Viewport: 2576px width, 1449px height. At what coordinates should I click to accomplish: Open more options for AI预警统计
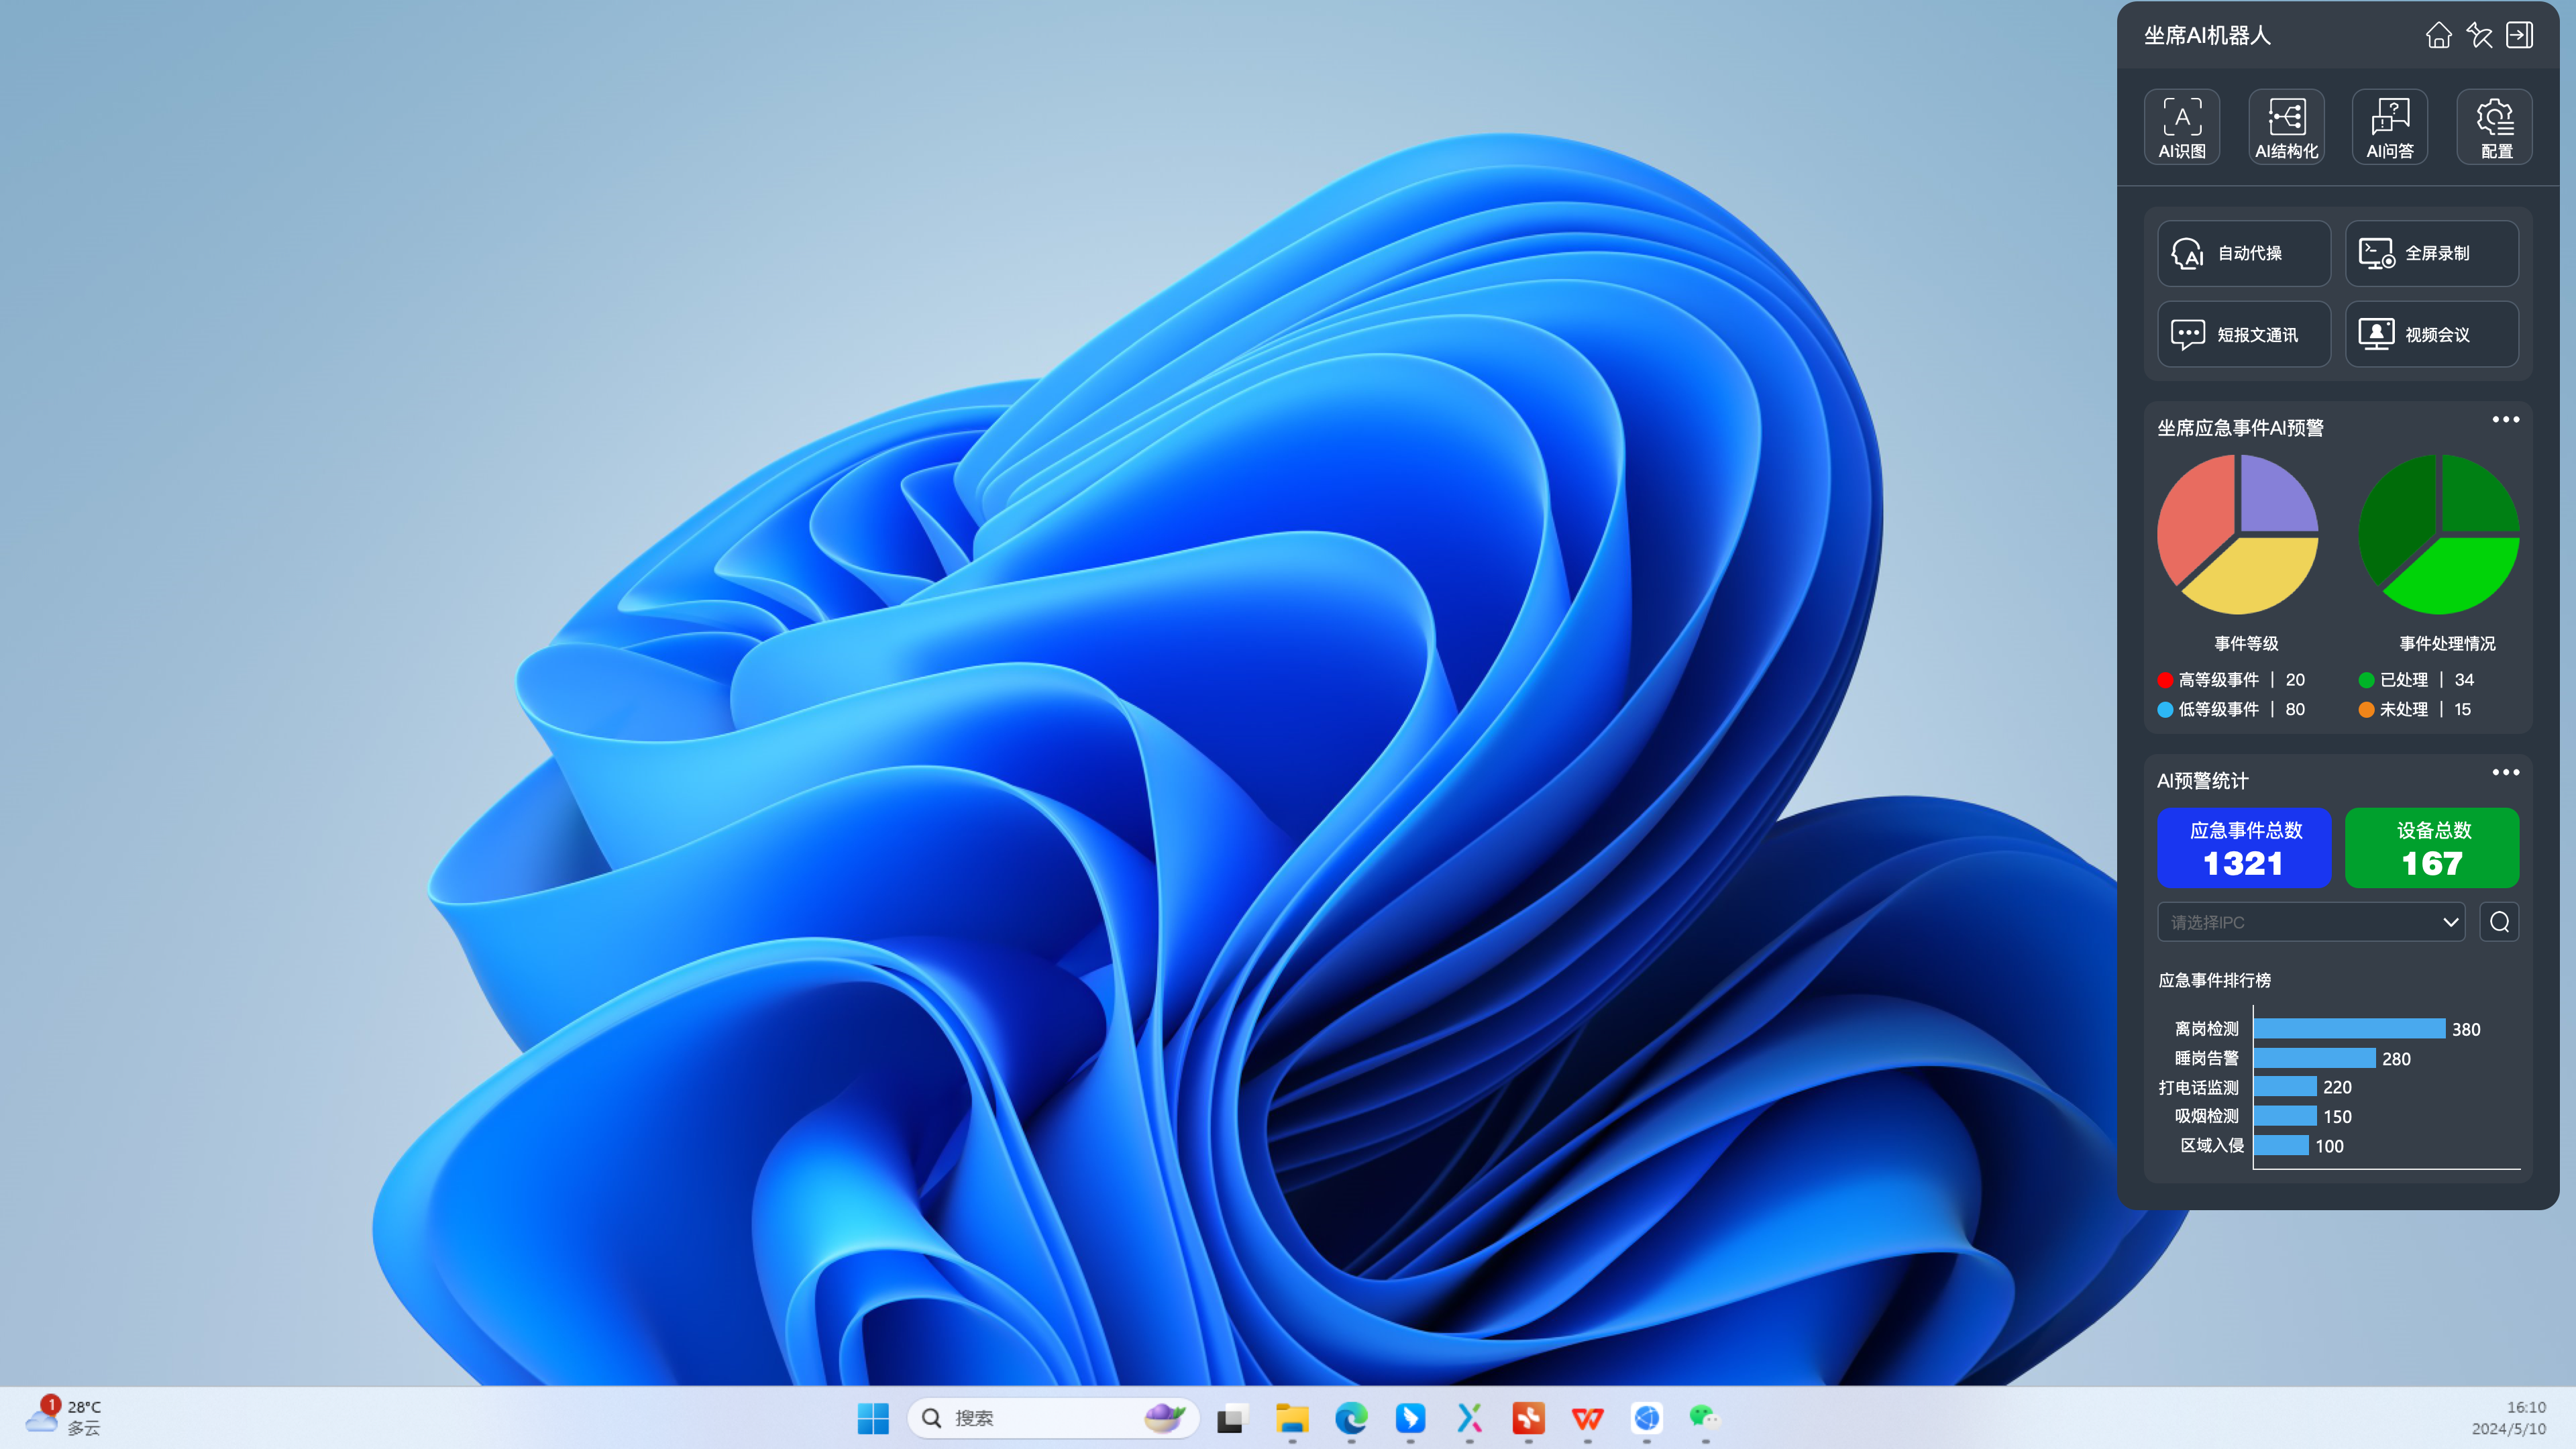pos(2506,772)
